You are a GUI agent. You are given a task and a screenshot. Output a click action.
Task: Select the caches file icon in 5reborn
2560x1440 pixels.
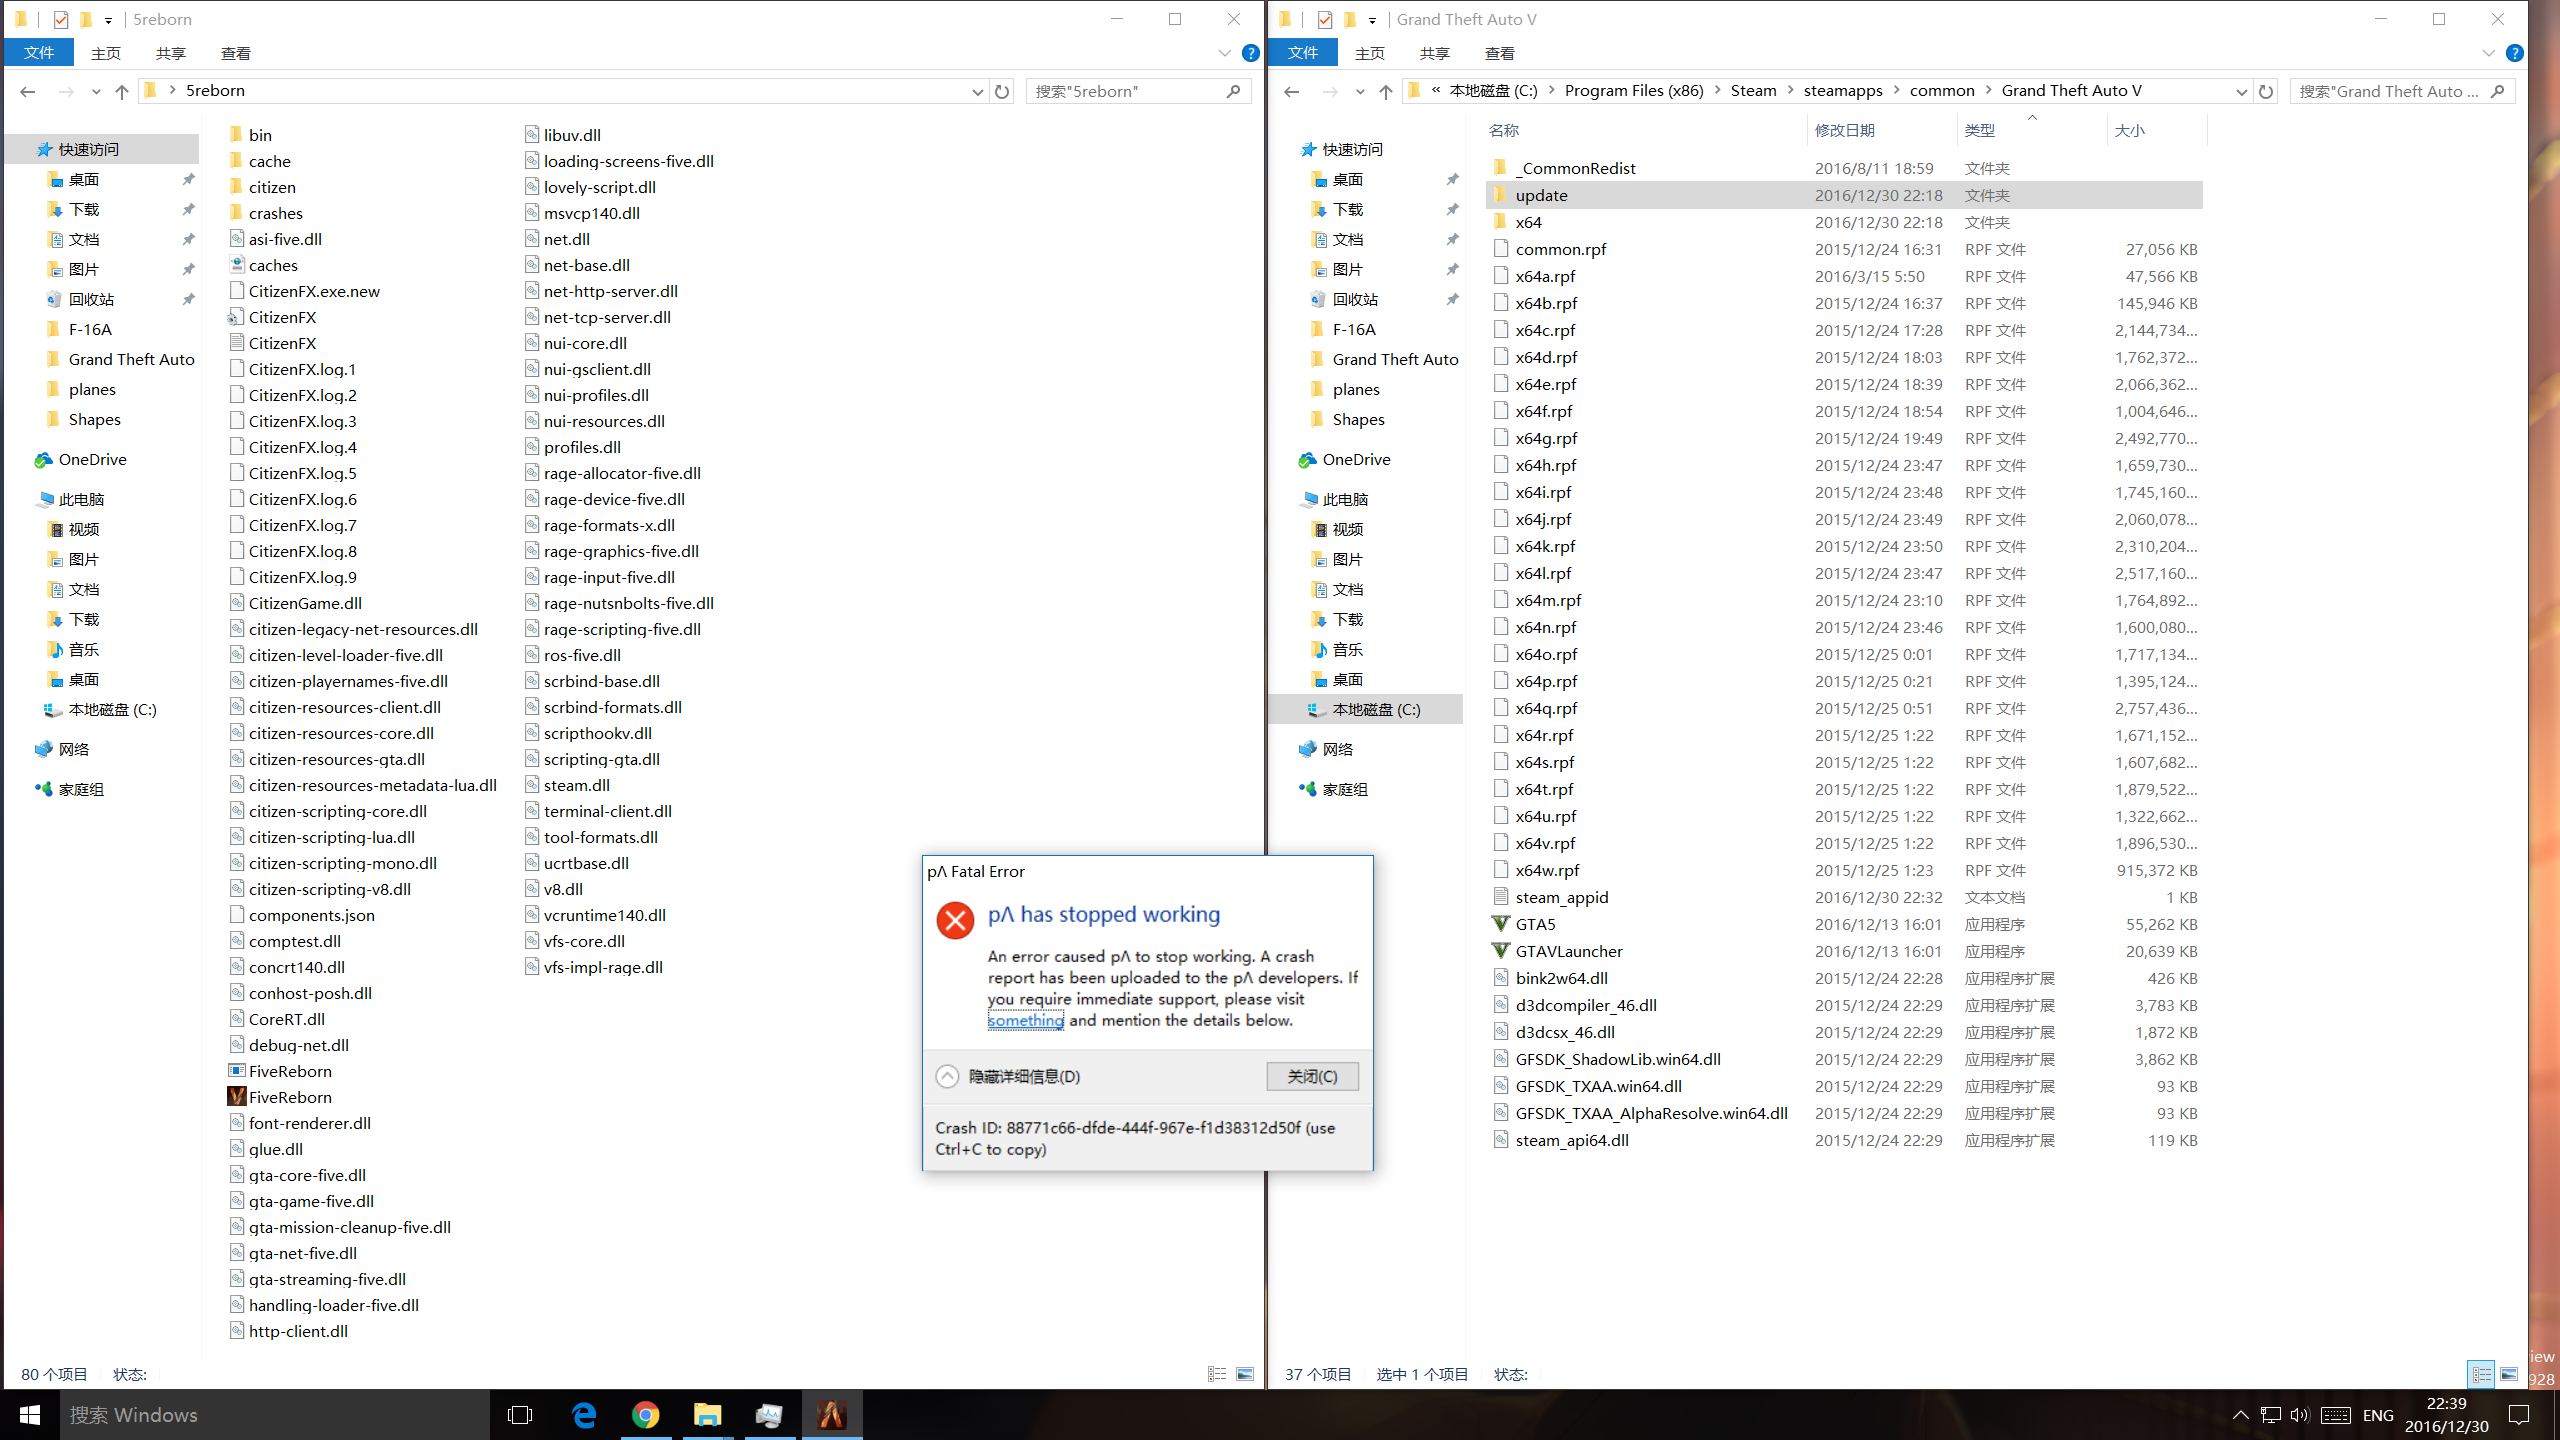click(237, 265)
